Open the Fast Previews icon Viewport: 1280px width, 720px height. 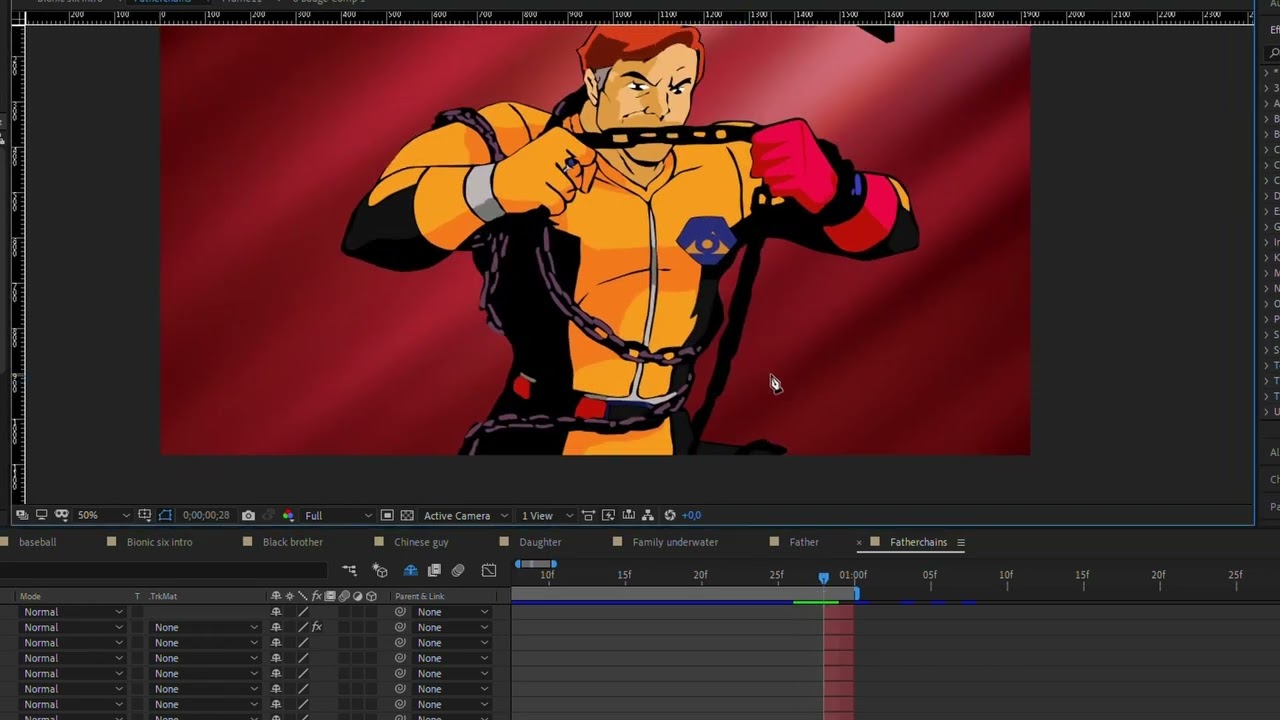coord(608,515)
